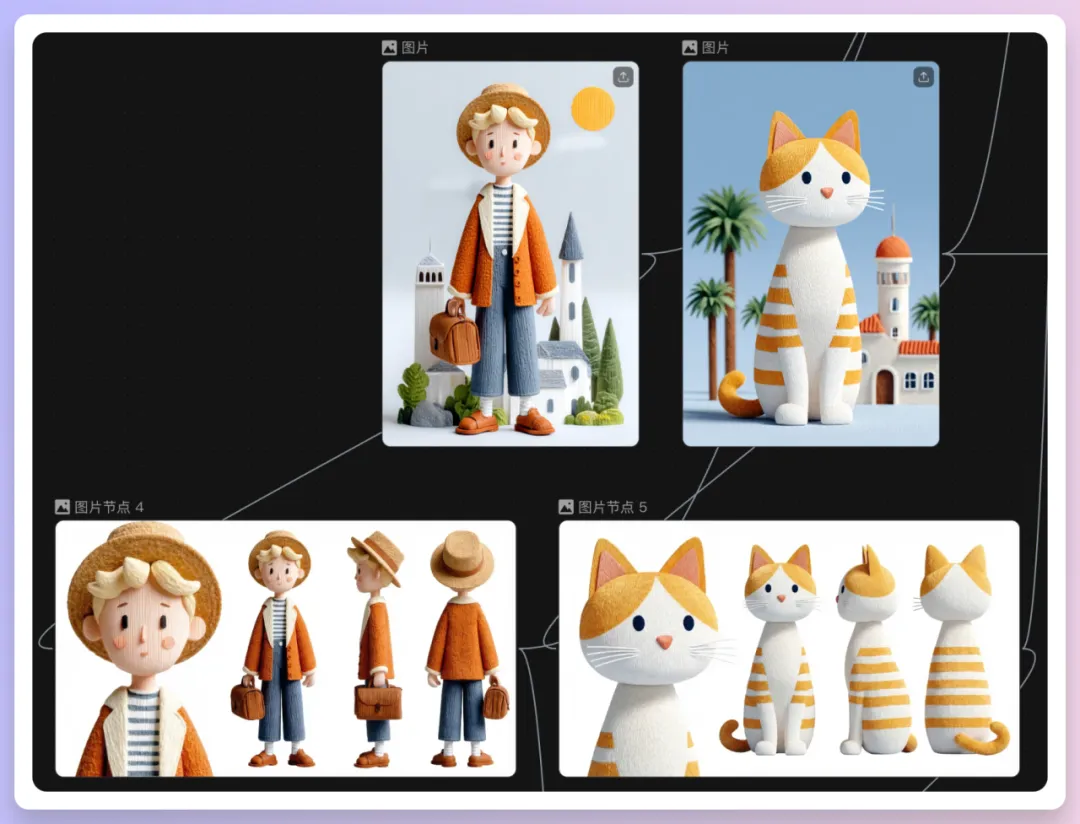Image resolution: width=1080 pixels, height=824 pixels.
Task: Click the cat's side view in 图片节点 5
Action: pyautogui.click(x=870, y=650)
